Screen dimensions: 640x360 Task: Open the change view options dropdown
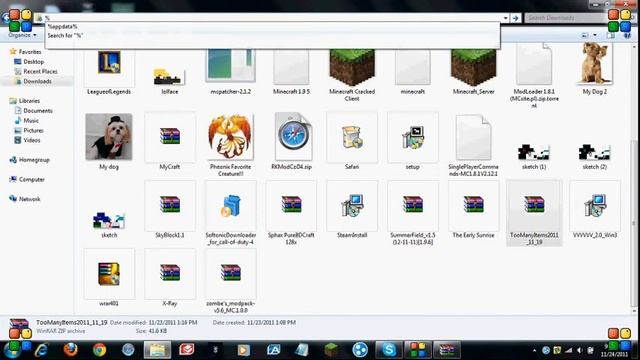coord(595,35)
